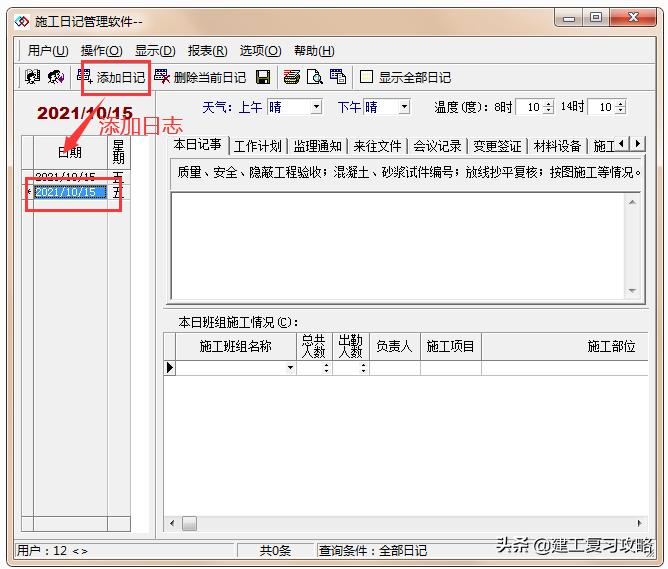Click the 施工部位 column header
Image resolution: width=668 pixels, height=569 pixels.
[565, 346]
